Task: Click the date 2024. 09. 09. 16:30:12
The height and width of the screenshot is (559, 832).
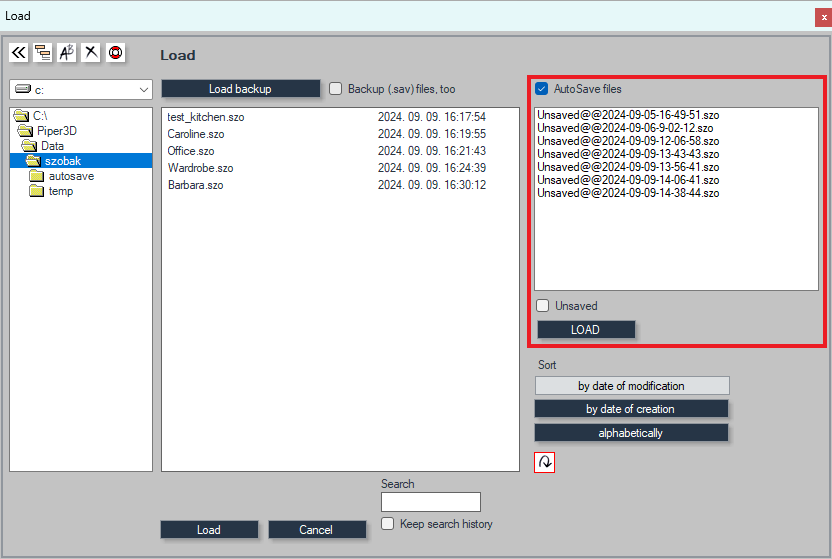Action: [x=432, y=185]
